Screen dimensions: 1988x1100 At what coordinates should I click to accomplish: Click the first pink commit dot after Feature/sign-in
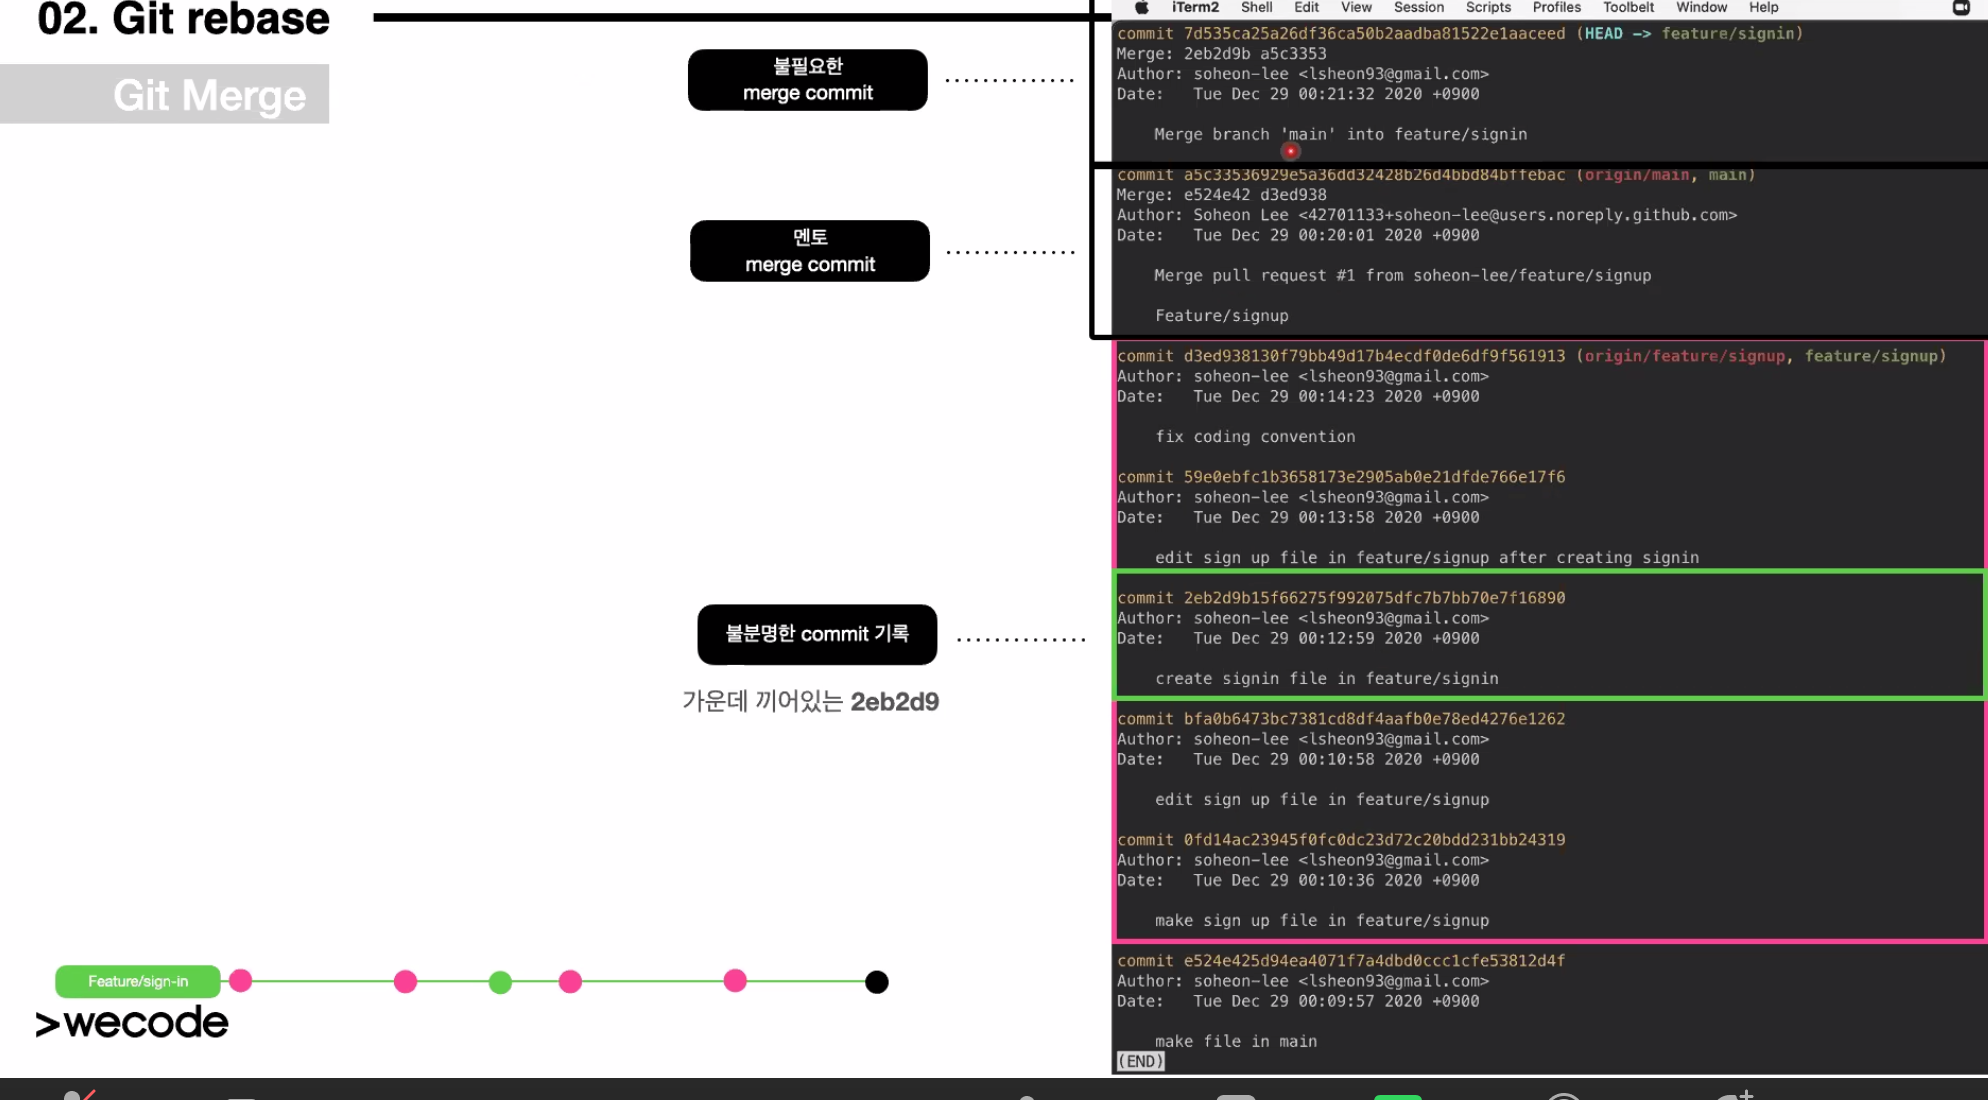[x=241, y=981]
